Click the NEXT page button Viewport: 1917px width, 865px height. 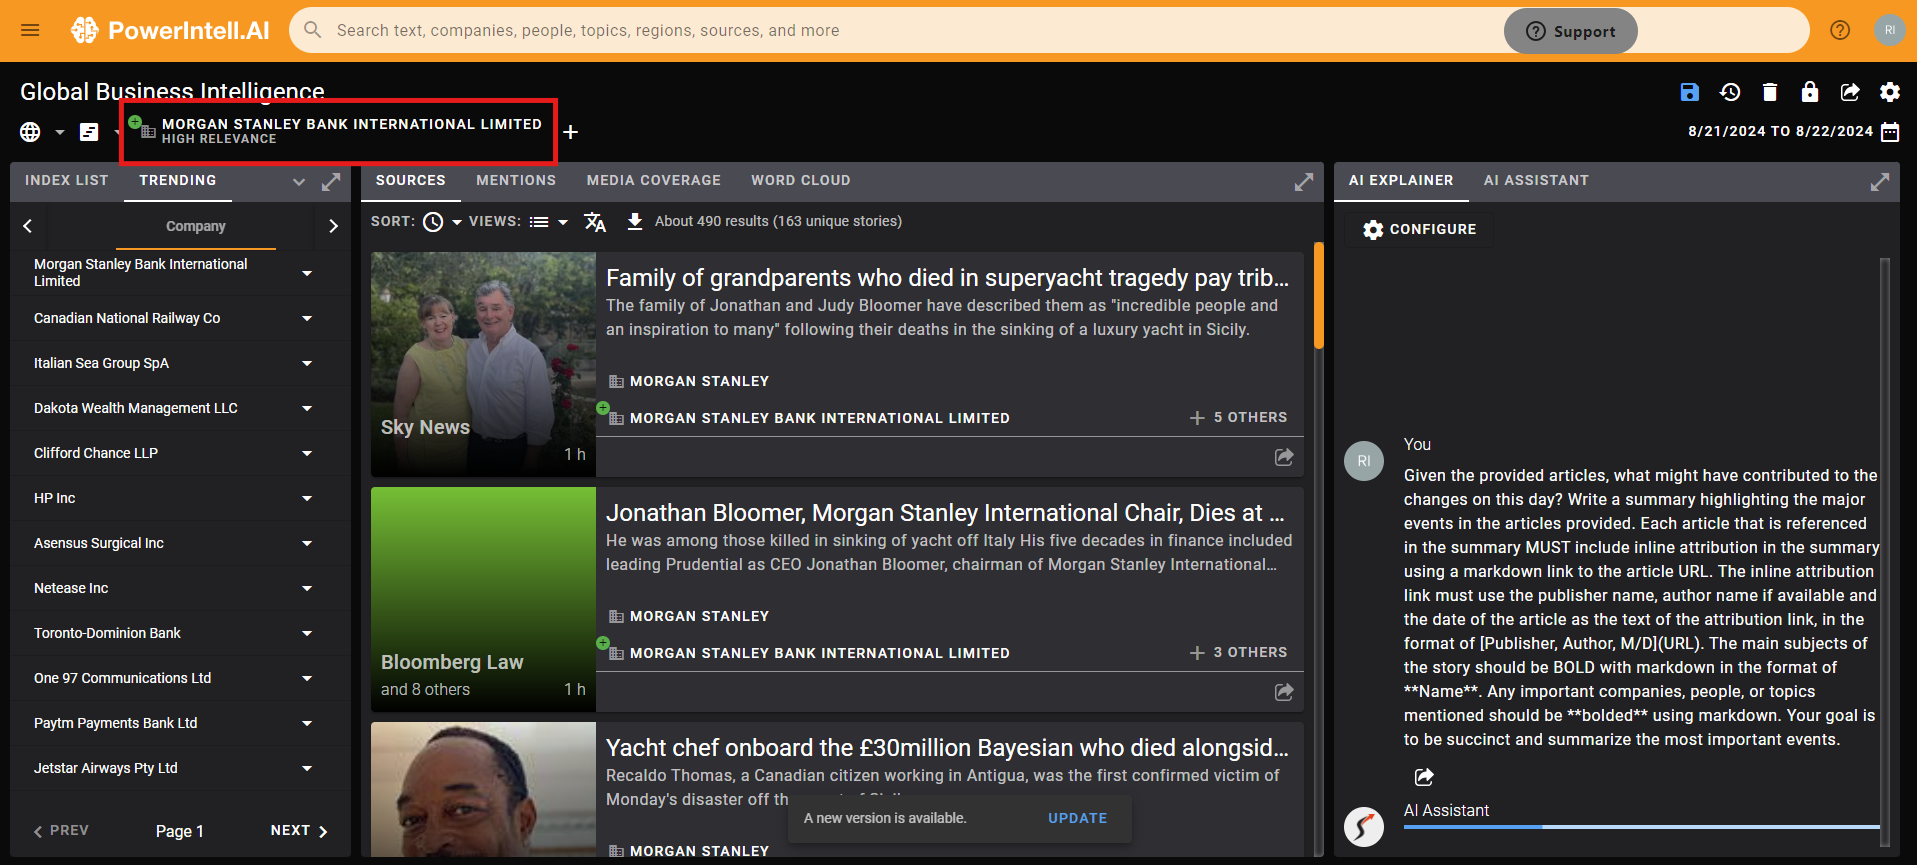point(299,831)
